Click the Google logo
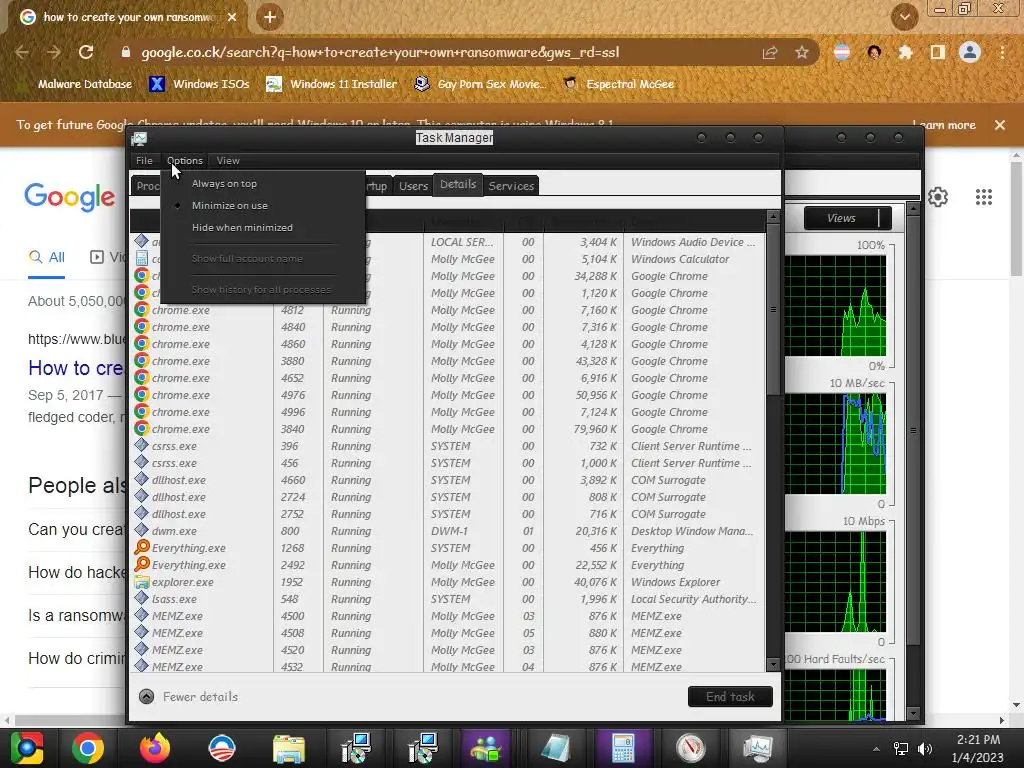This screenshot has width=1024, height=768. pyautogui.click(x=69, y=197)
